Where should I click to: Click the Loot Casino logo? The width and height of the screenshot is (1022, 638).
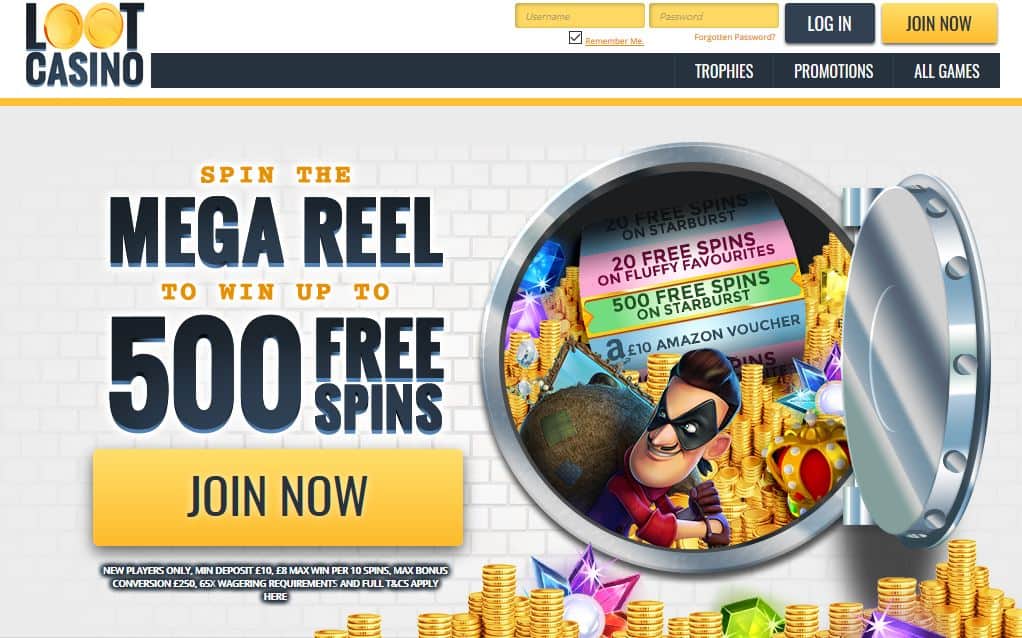point(84,45)
